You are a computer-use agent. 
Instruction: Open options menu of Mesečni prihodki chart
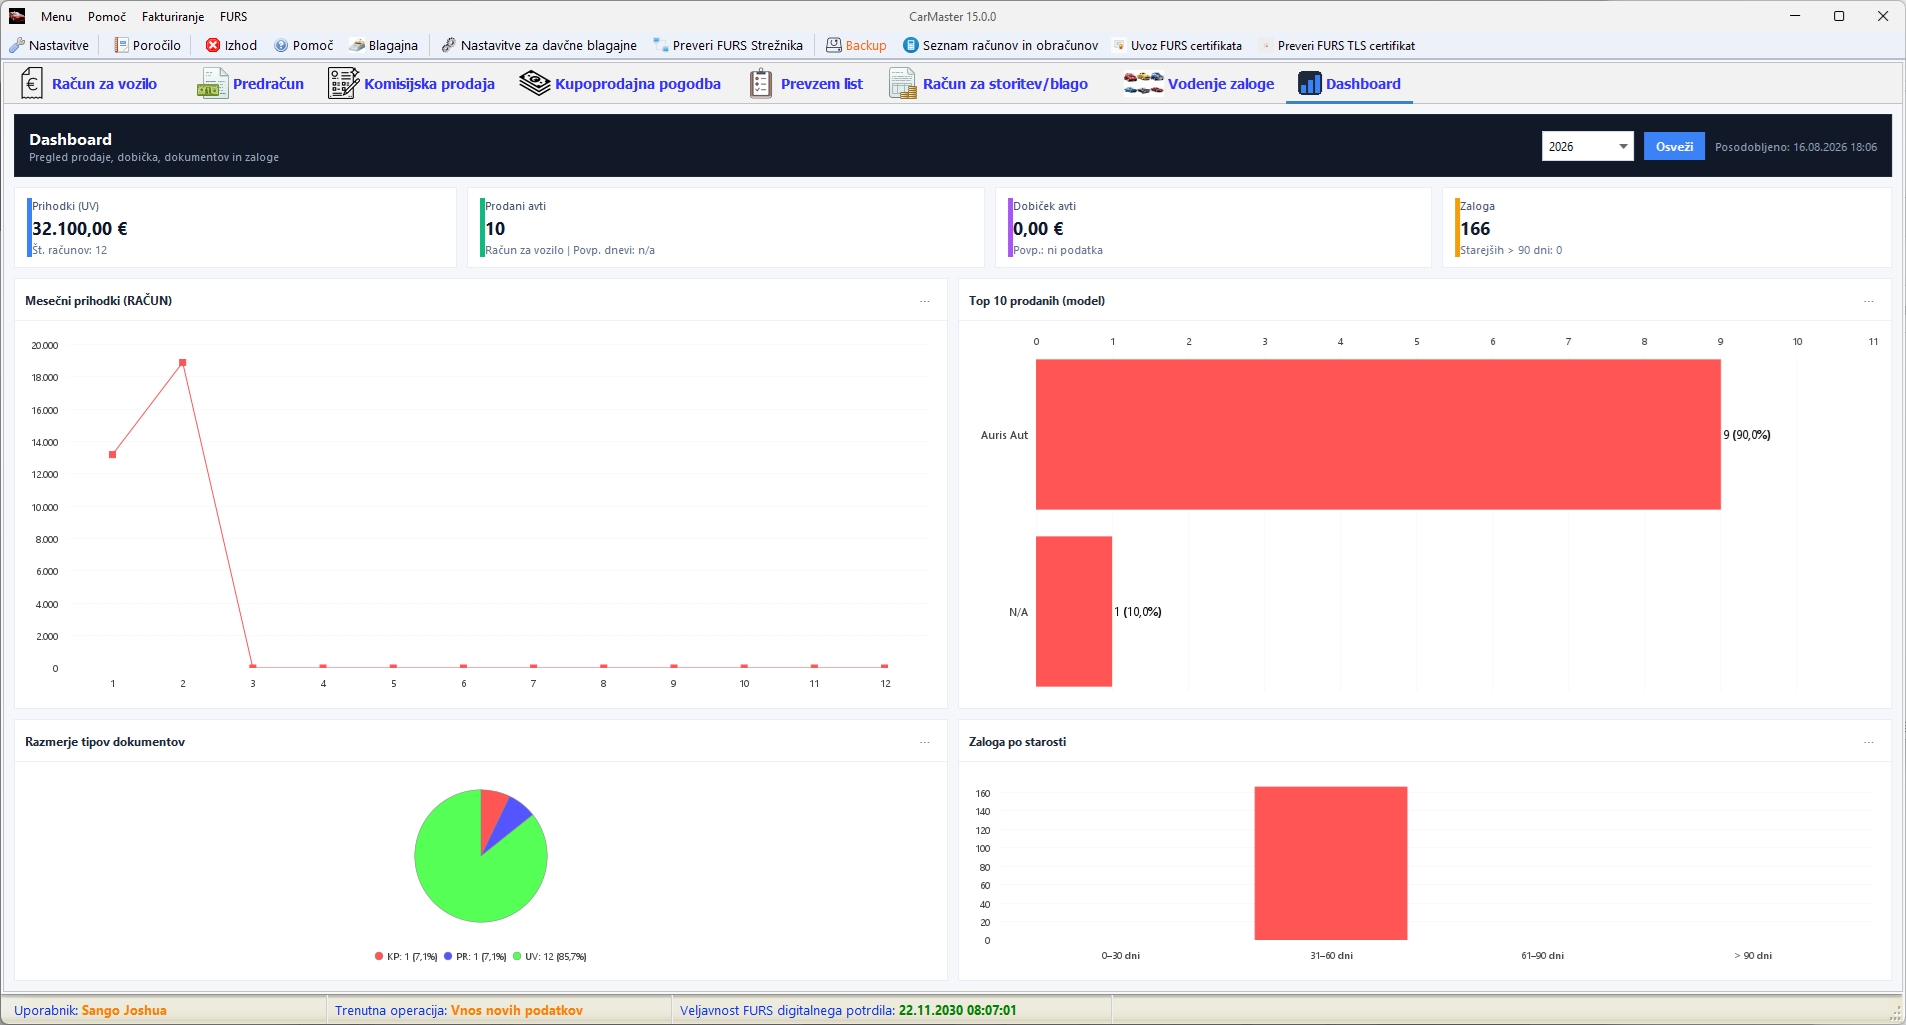pos(925,301)
